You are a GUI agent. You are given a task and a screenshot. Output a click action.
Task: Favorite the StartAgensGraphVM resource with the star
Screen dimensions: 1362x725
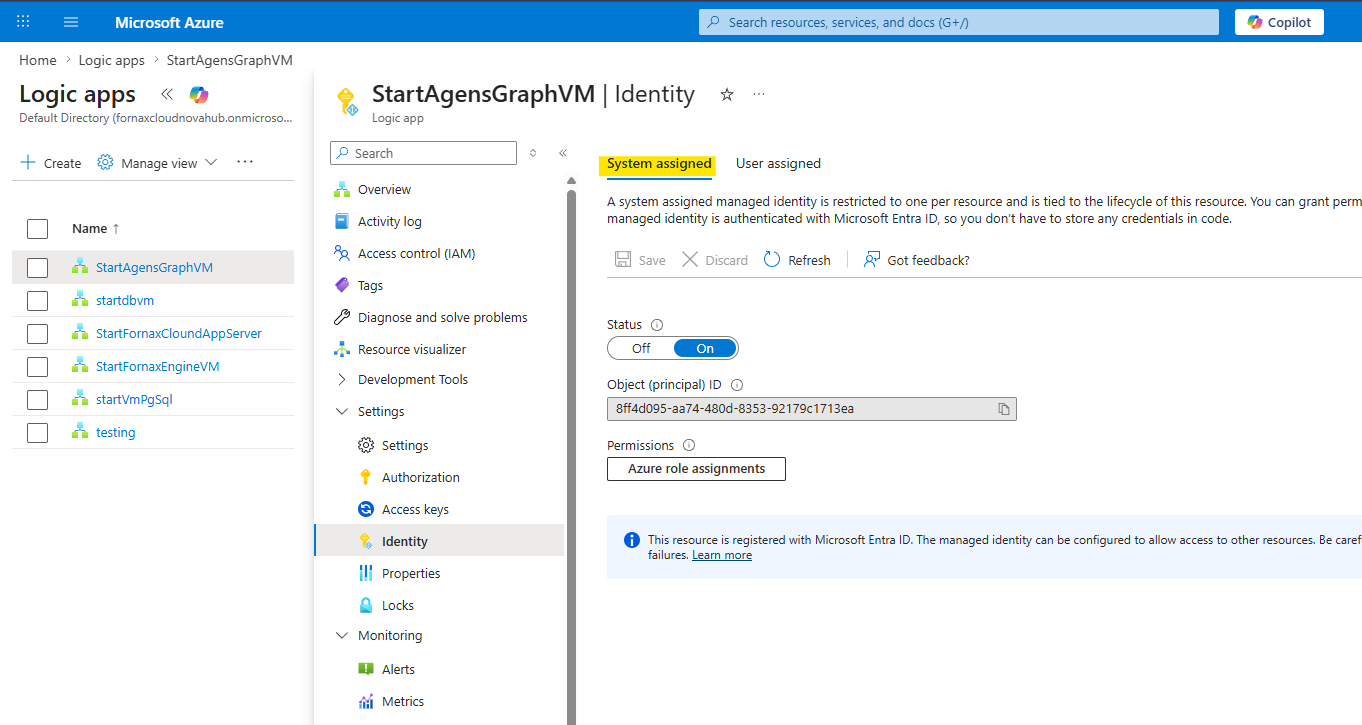(727, 94)
